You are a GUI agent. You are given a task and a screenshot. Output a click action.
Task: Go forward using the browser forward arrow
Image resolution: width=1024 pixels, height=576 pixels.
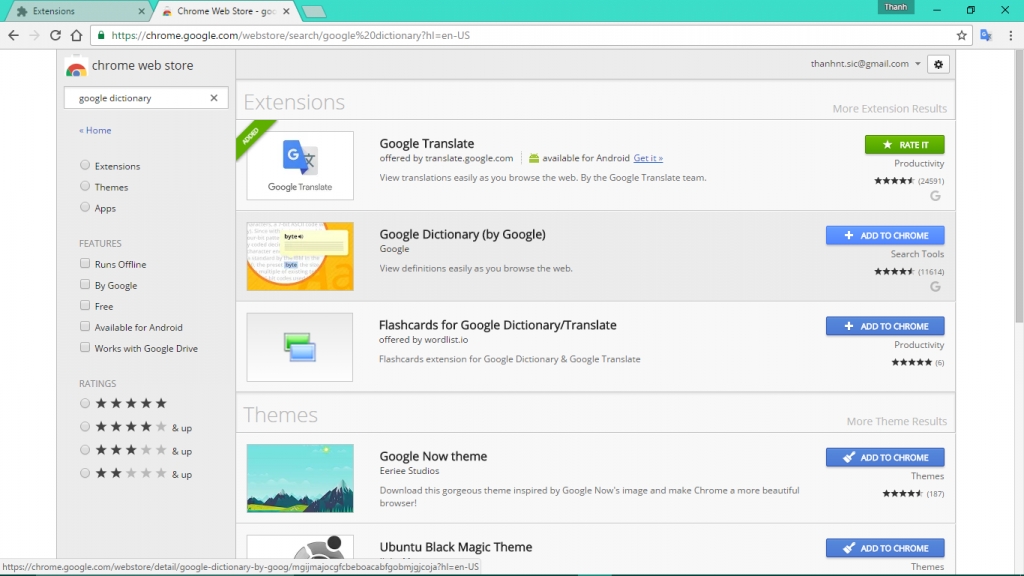(x=35, y=35)
